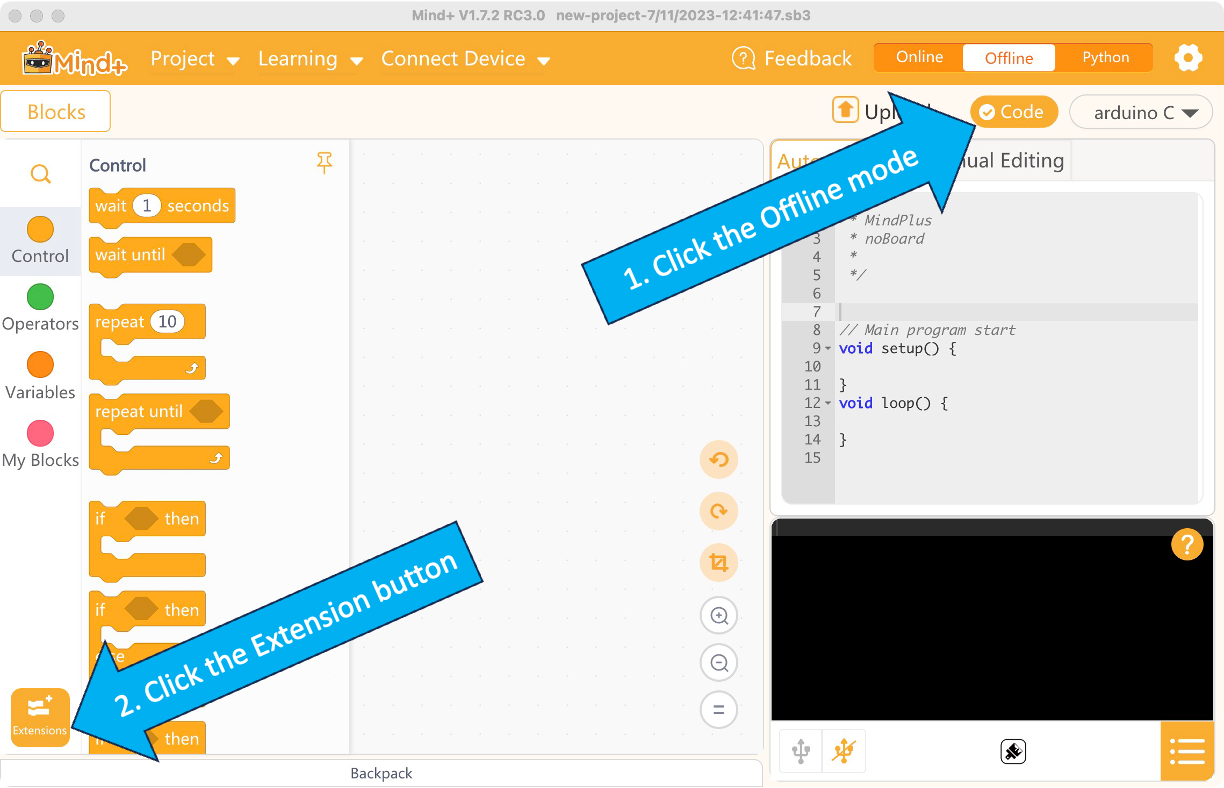
Task: Open the Blocks tab
Action: pyautogui.click(x=56, y=112)
